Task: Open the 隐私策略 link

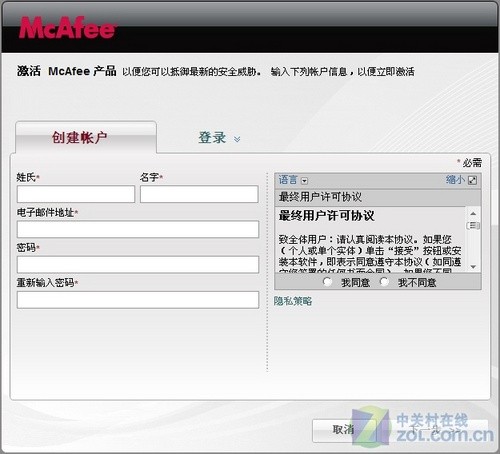Action: tap(293, 301)
